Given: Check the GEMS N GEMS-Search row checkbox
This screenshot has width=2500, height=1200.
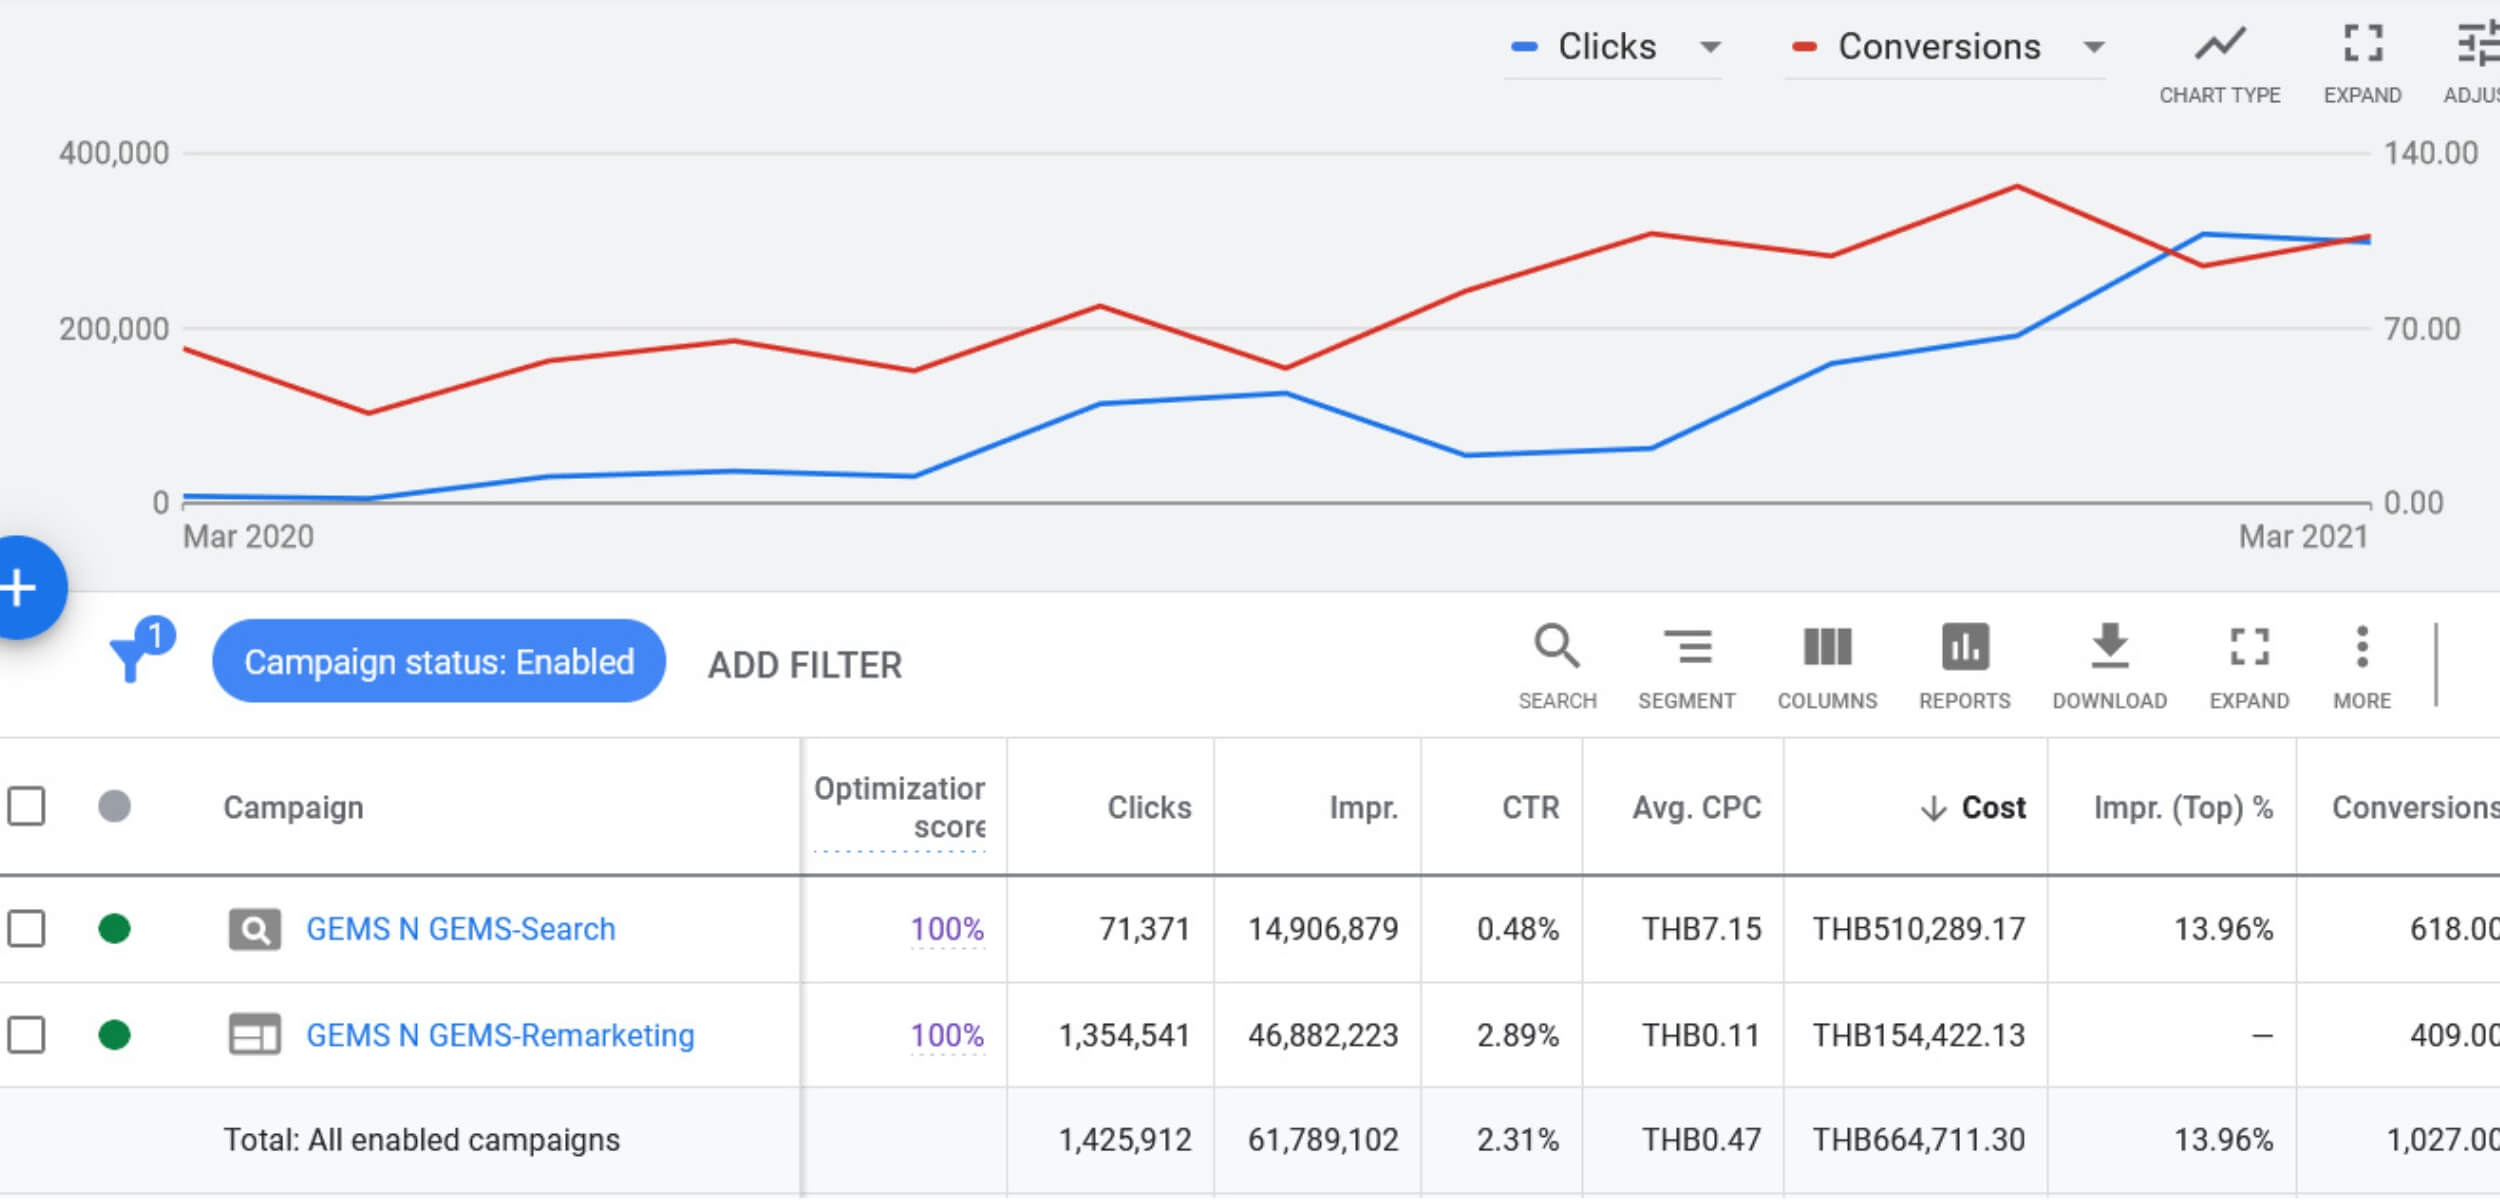Looking at the screenshot, I should click(27, 929).
